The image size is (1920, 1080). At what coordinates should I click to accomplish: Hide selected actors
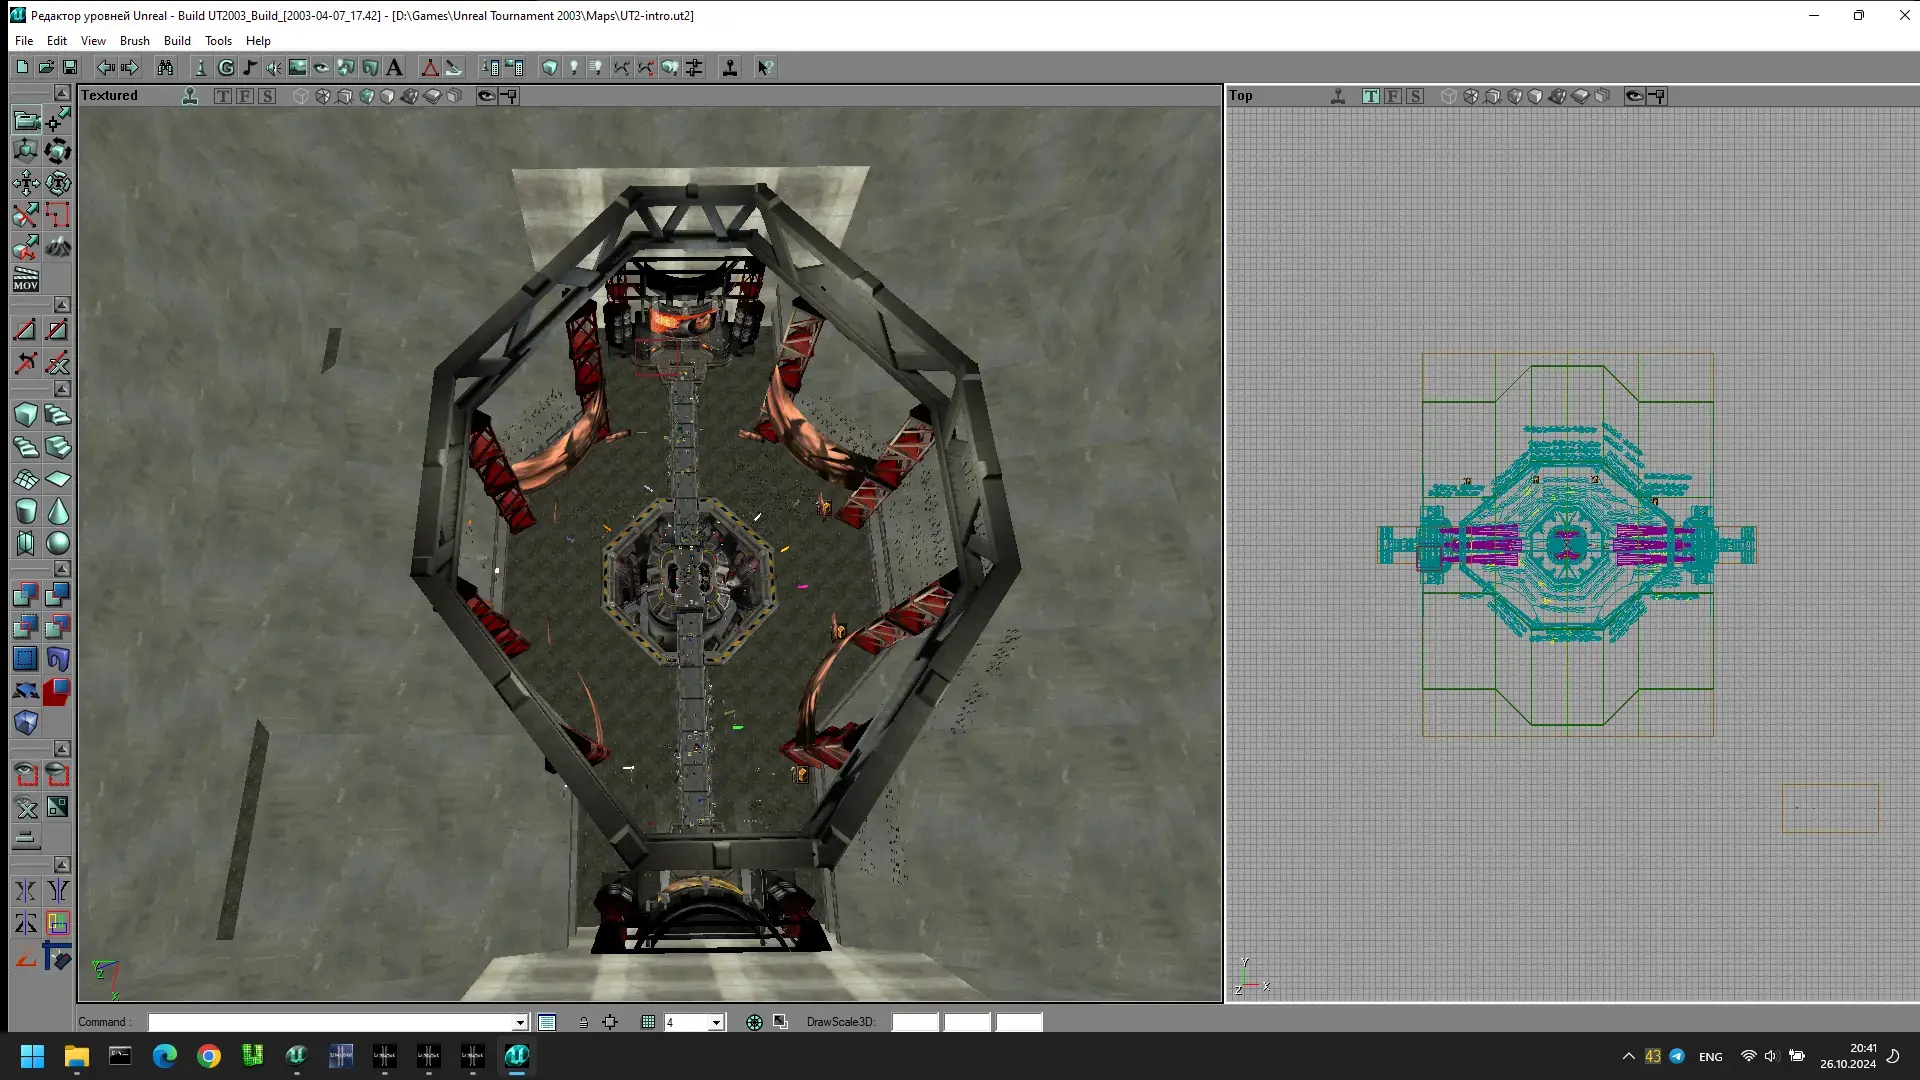[58, 775]
